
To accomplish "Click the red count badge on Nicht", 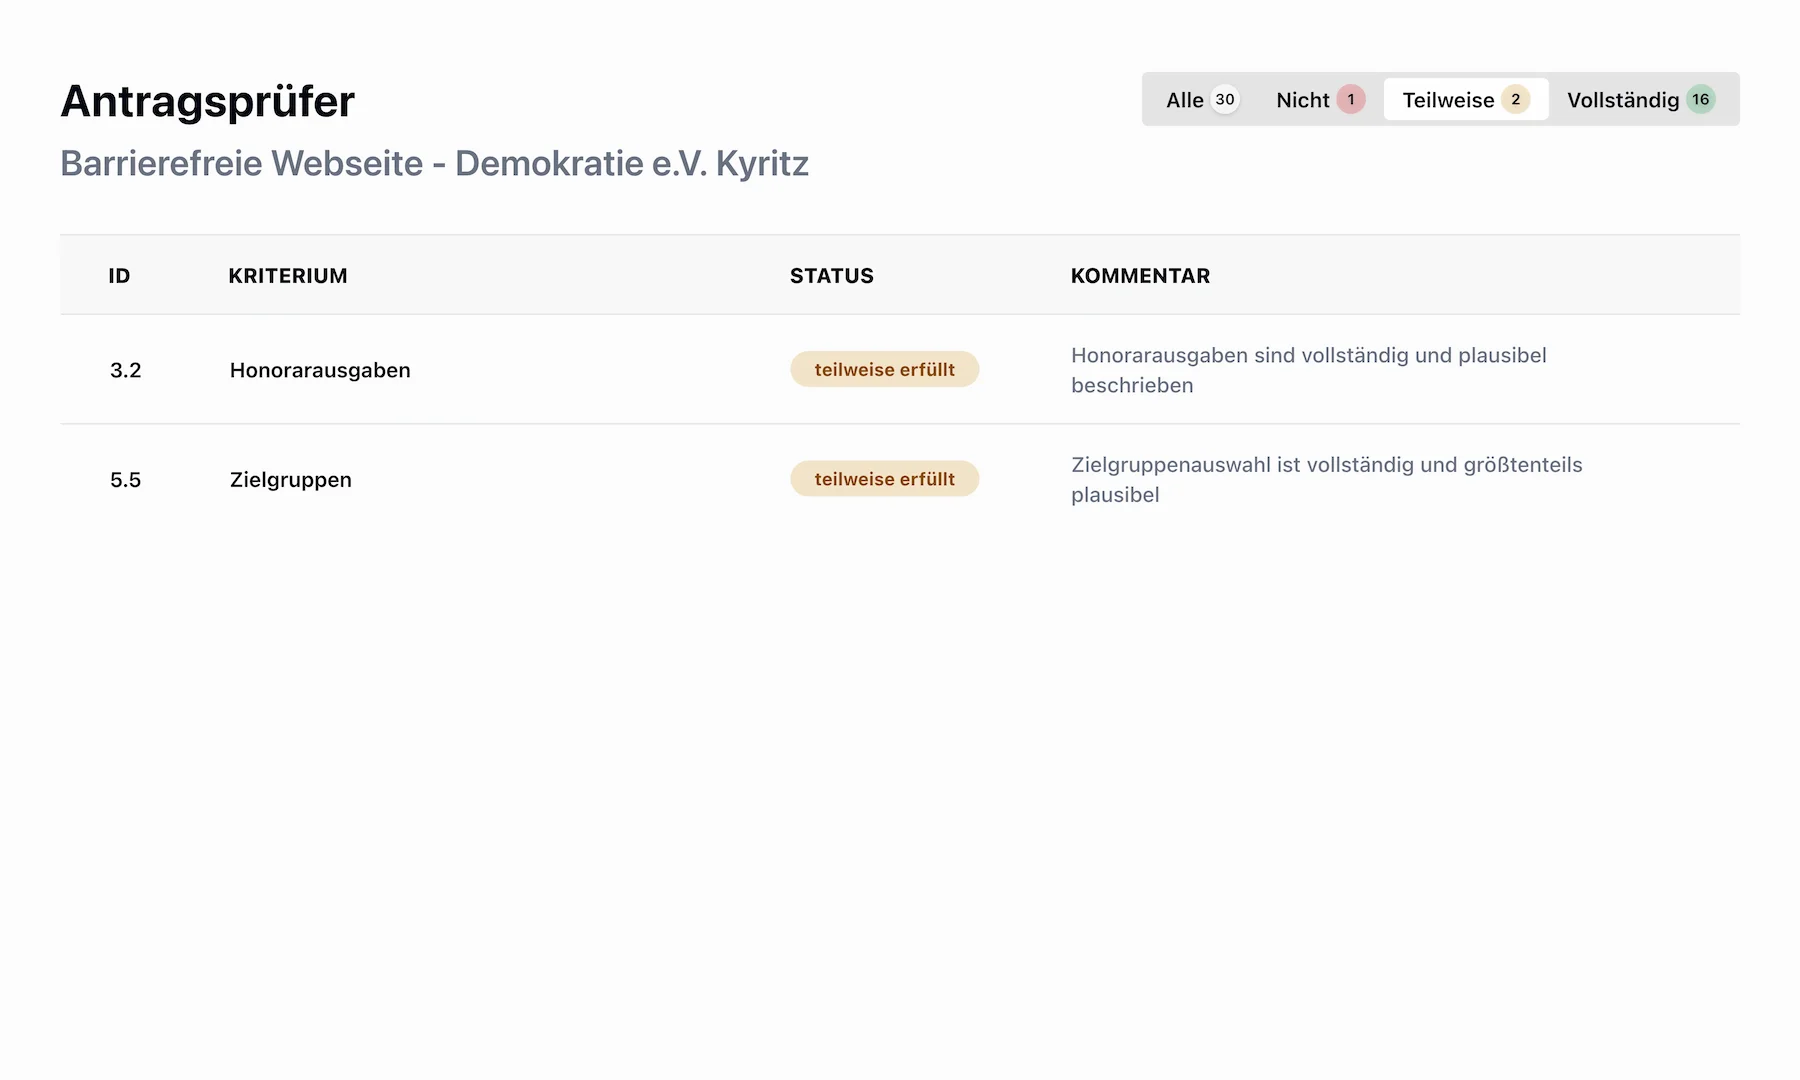I will click(1351, 100).
